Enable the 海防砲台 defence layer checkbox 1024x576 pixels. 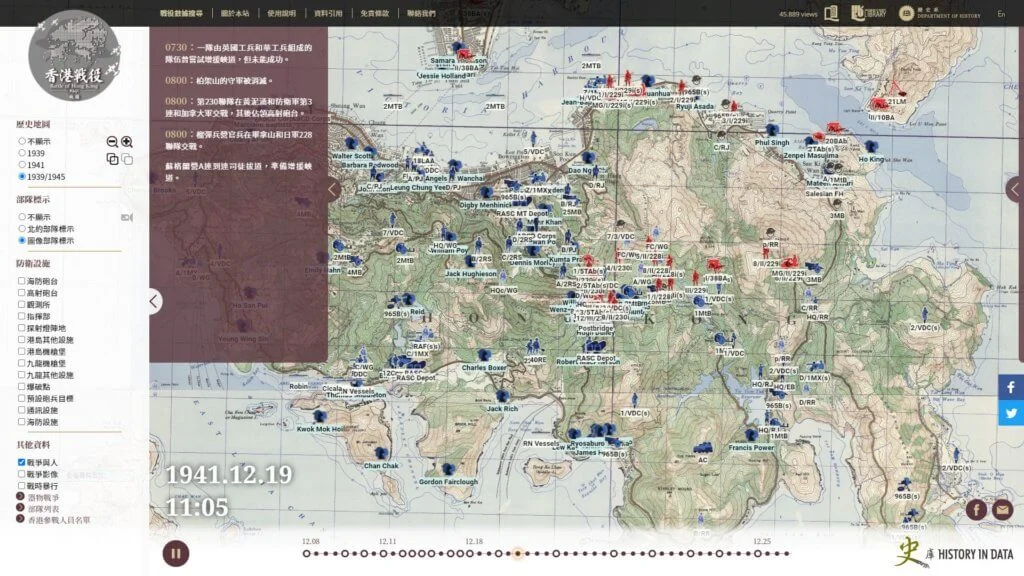point(22,281)
